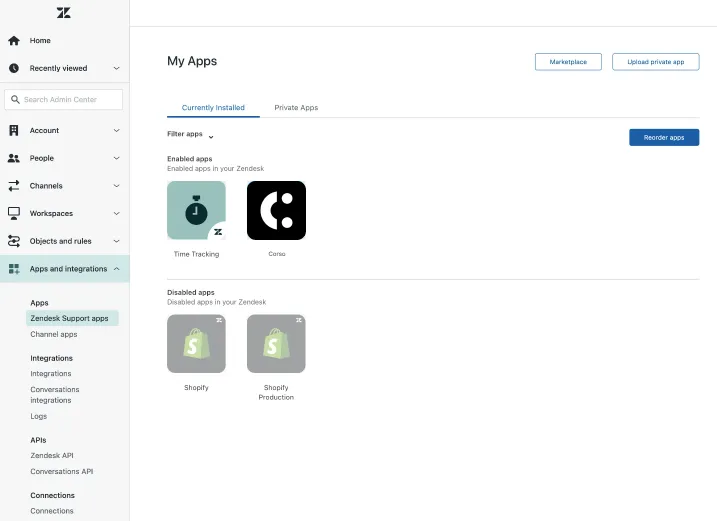Click the search magnifier icon

pyautogui.click(x=15, y=99)
